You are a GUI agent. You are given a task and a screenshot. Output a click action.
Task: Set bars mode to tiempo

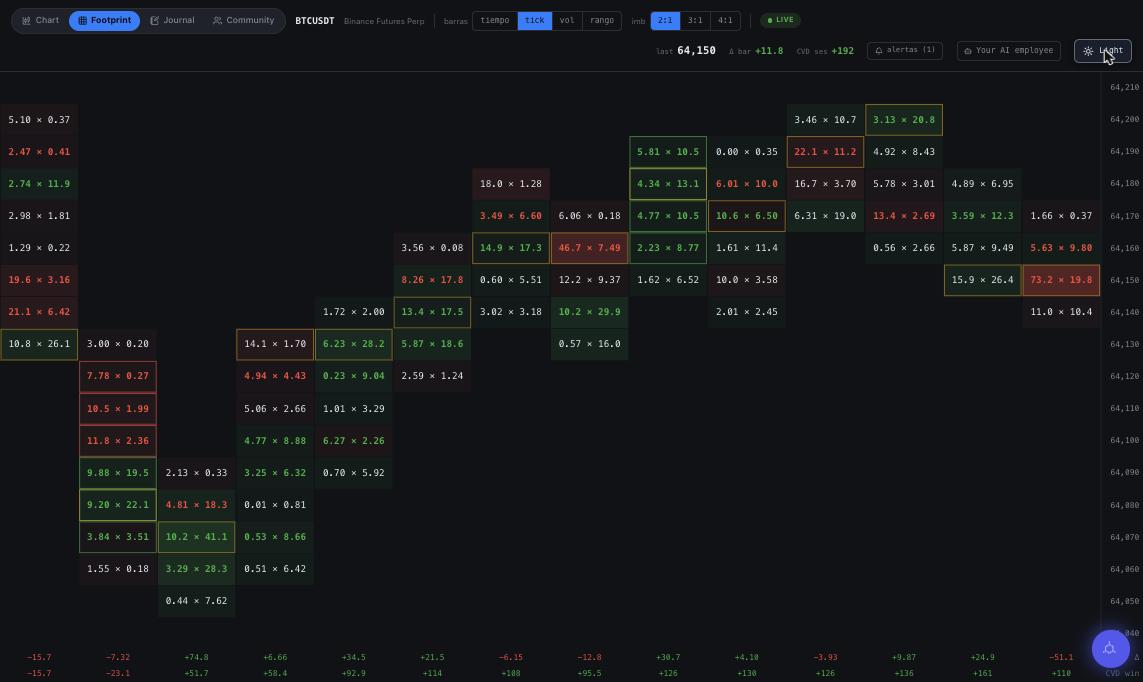point(495,20)
